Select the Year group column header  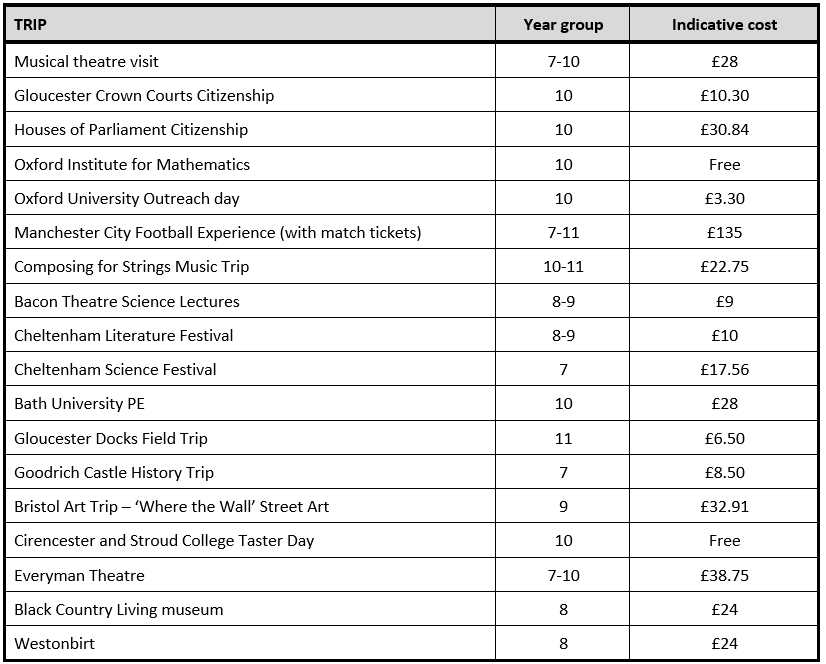[x=563, y=24]
